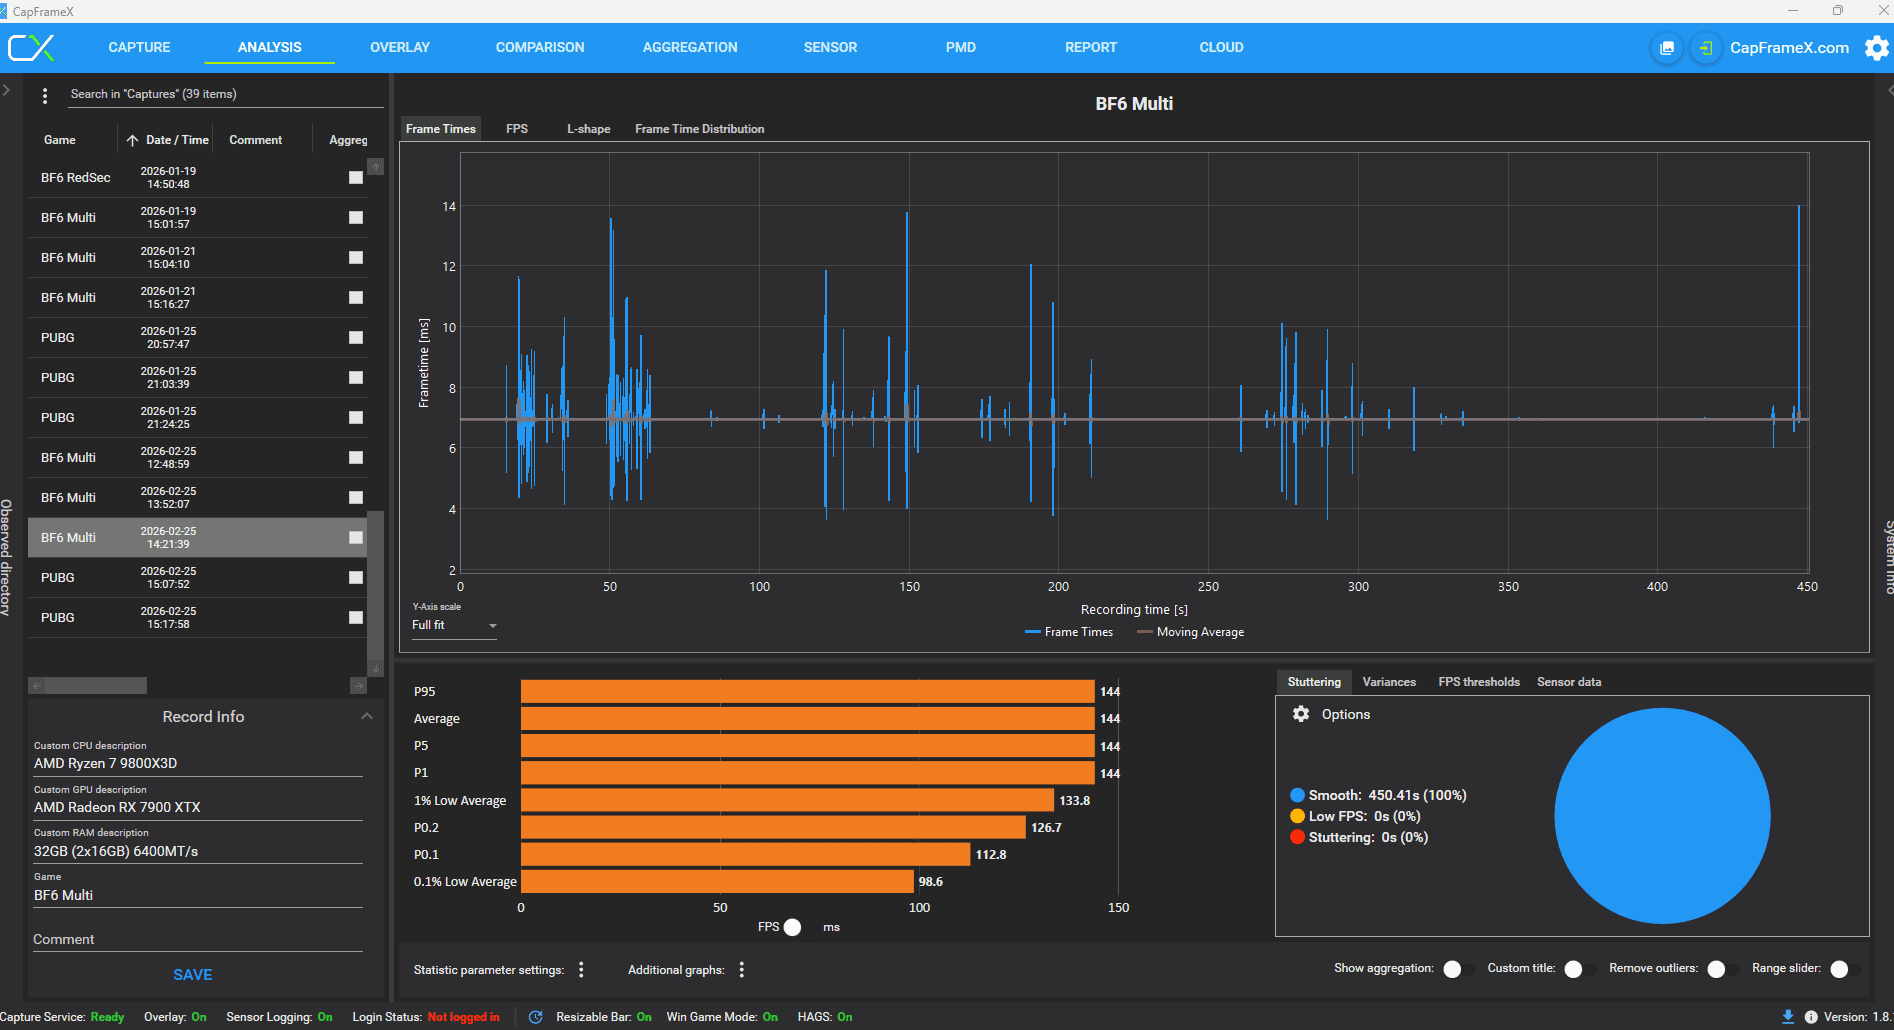The height and width of the screenshot is (1030, 1894).
Task: Open settings with the gear icon
Action: click(x=1877, y=48)
